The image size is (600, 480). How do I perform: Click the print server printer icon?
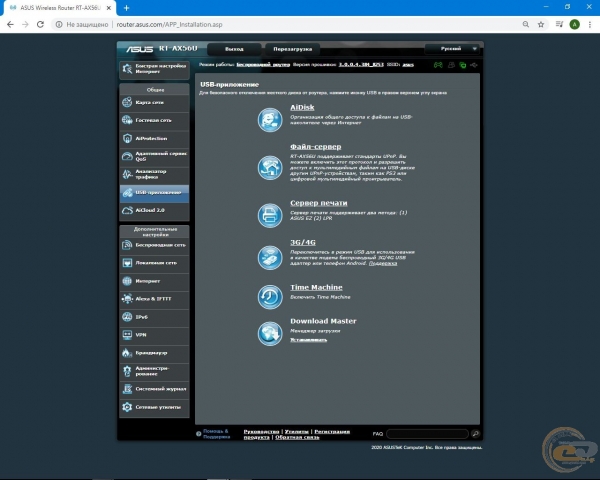pyautogui.click(x=270, y=215)
